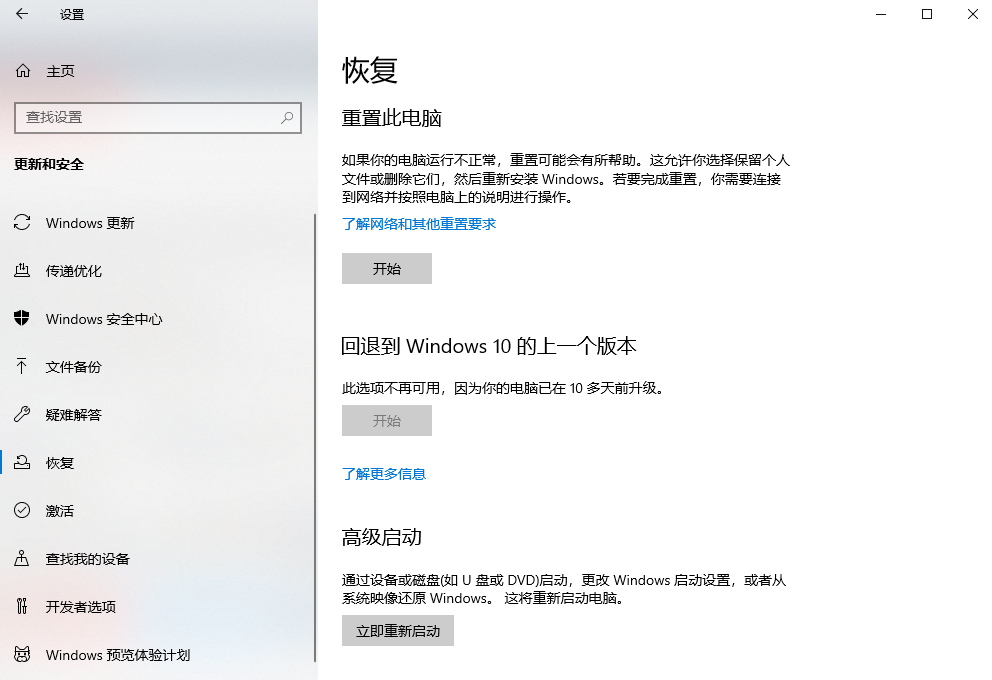This screenshot has width=992, height=680.
Task: Click inside the 查找设置 search field
Action: pos(150,118)
